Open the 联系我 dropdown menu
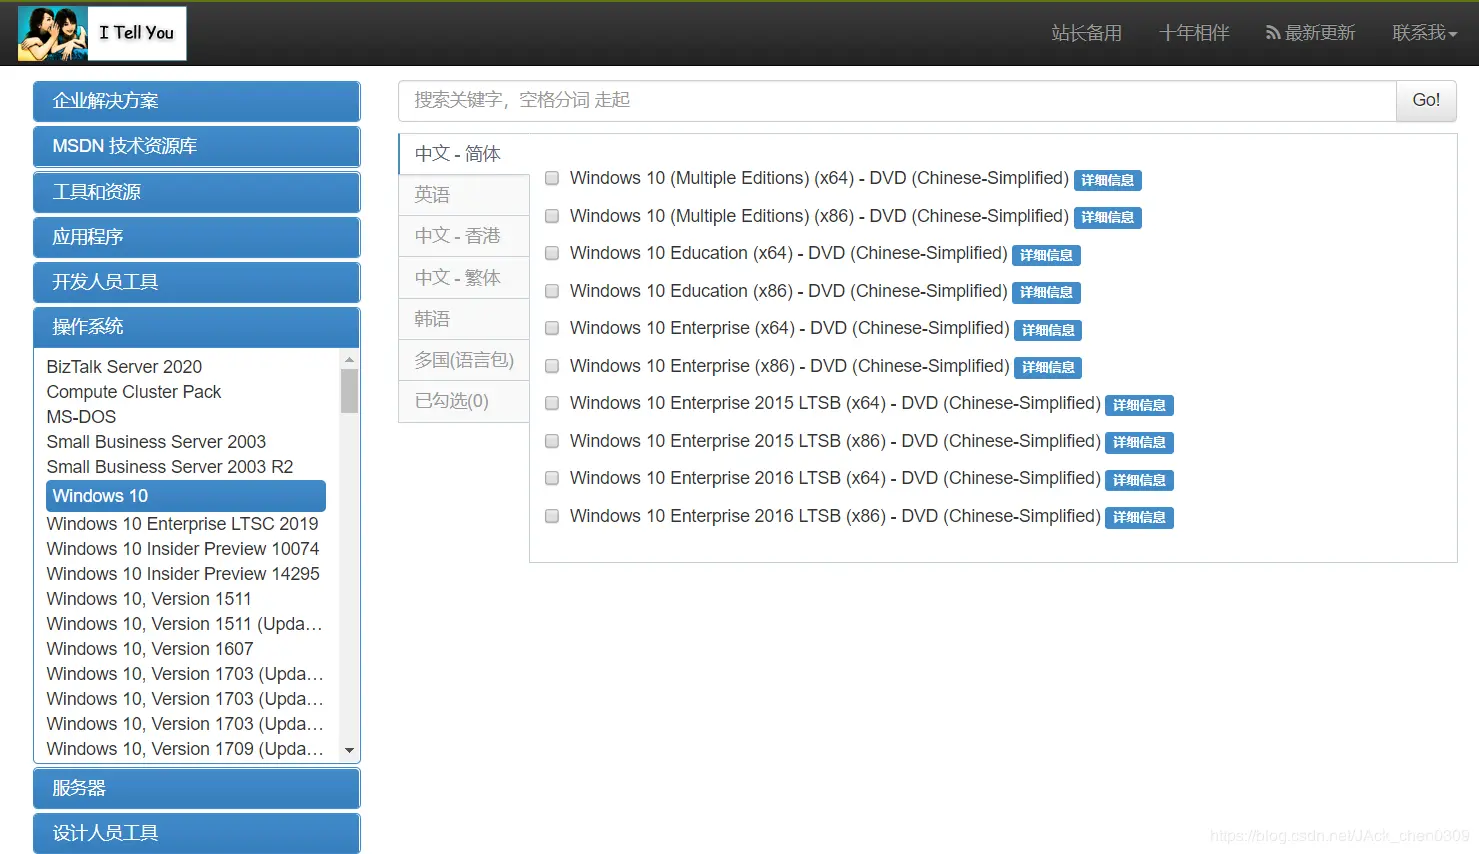Image resolution: width=1479 pixels, height=854 pixels. (1424, 33)
